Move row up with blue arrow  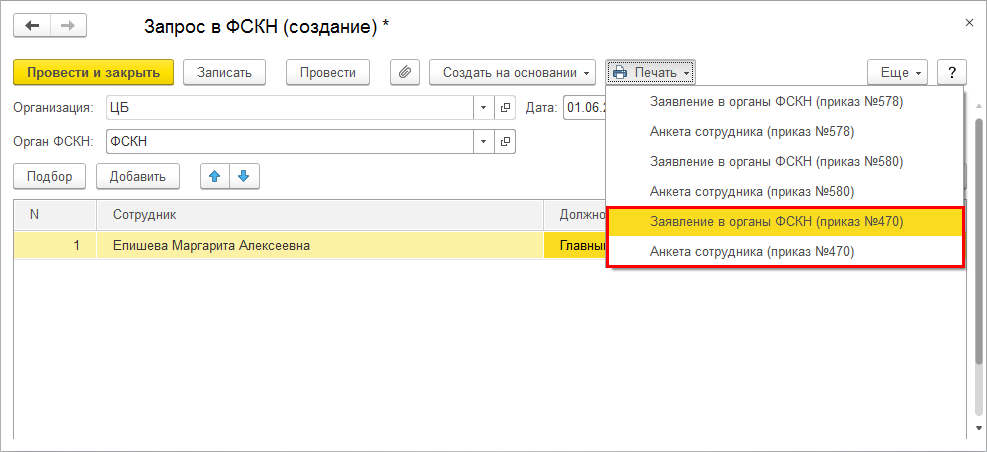coord(214,177)
